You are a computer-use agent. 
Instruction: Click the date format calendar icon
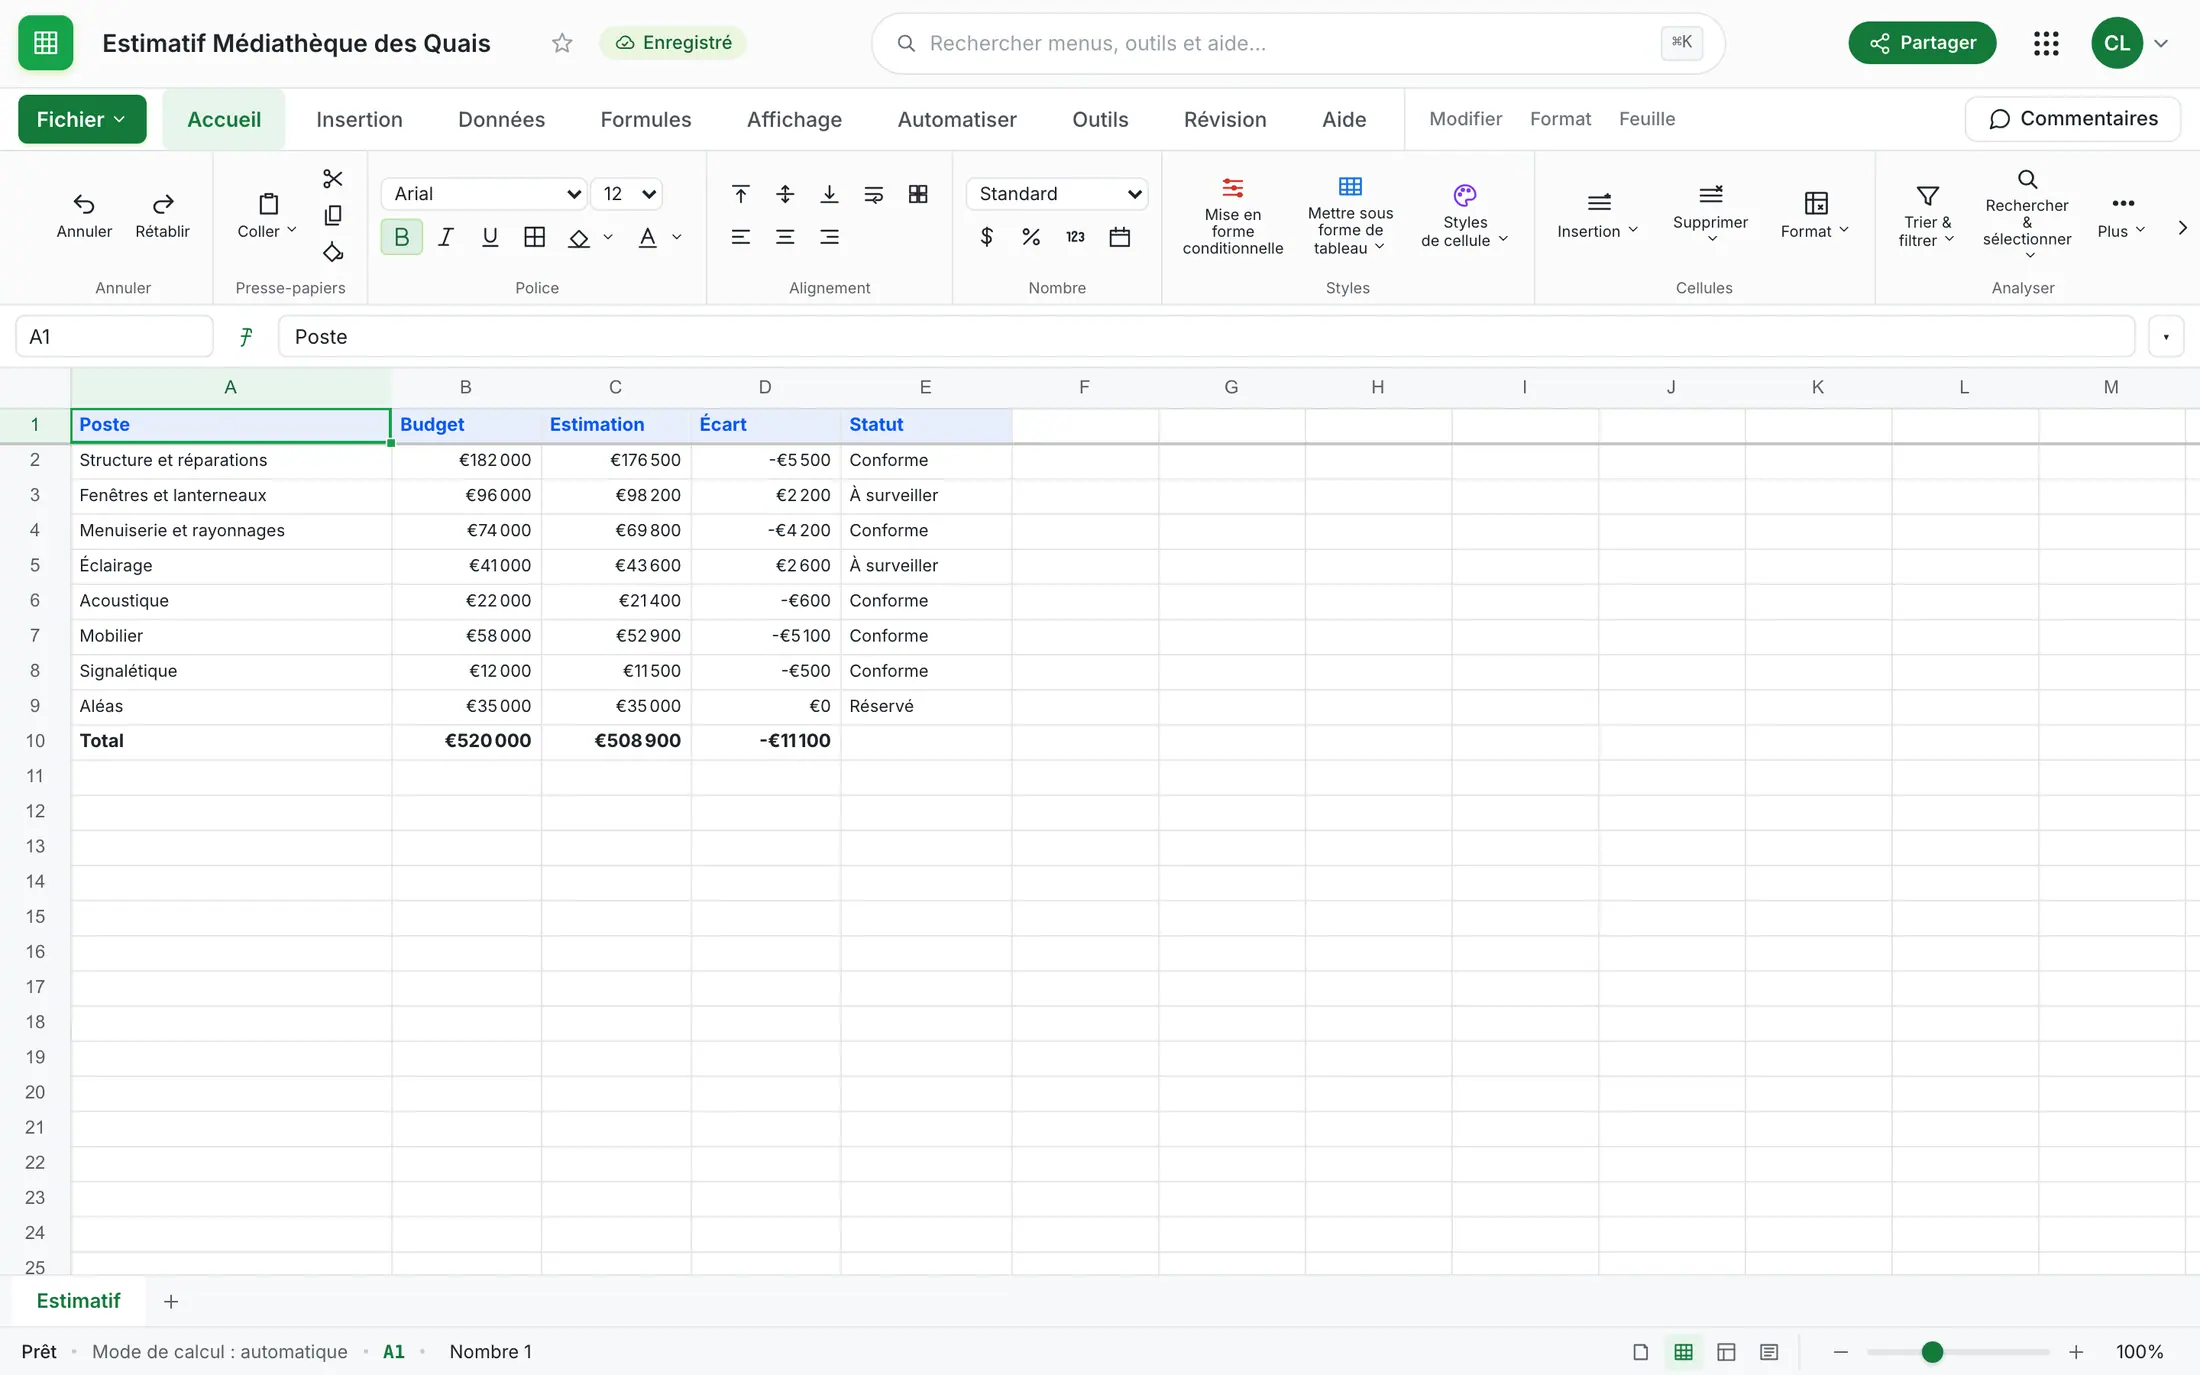[1120, 237]
